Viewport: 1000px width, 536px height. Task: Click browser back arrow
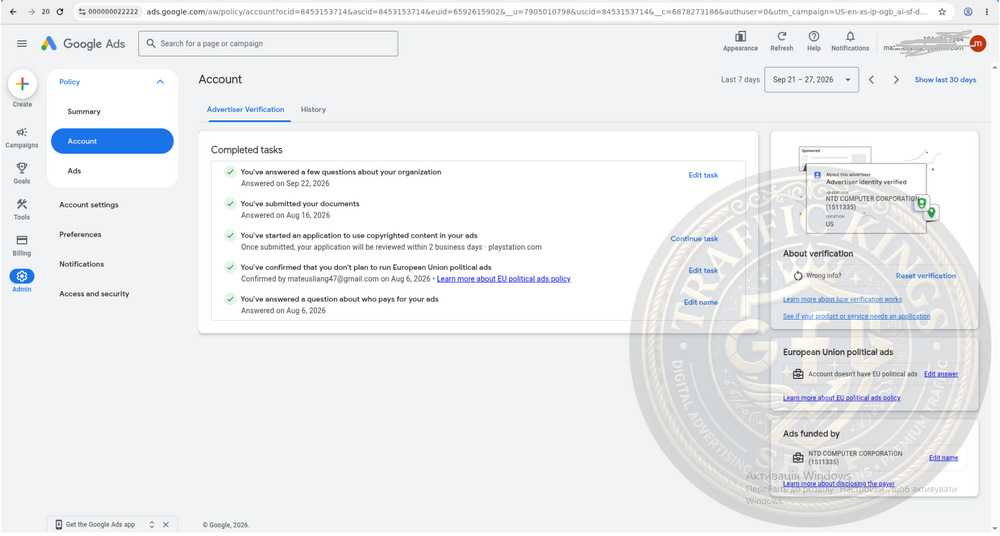click(x=13, y=11)
